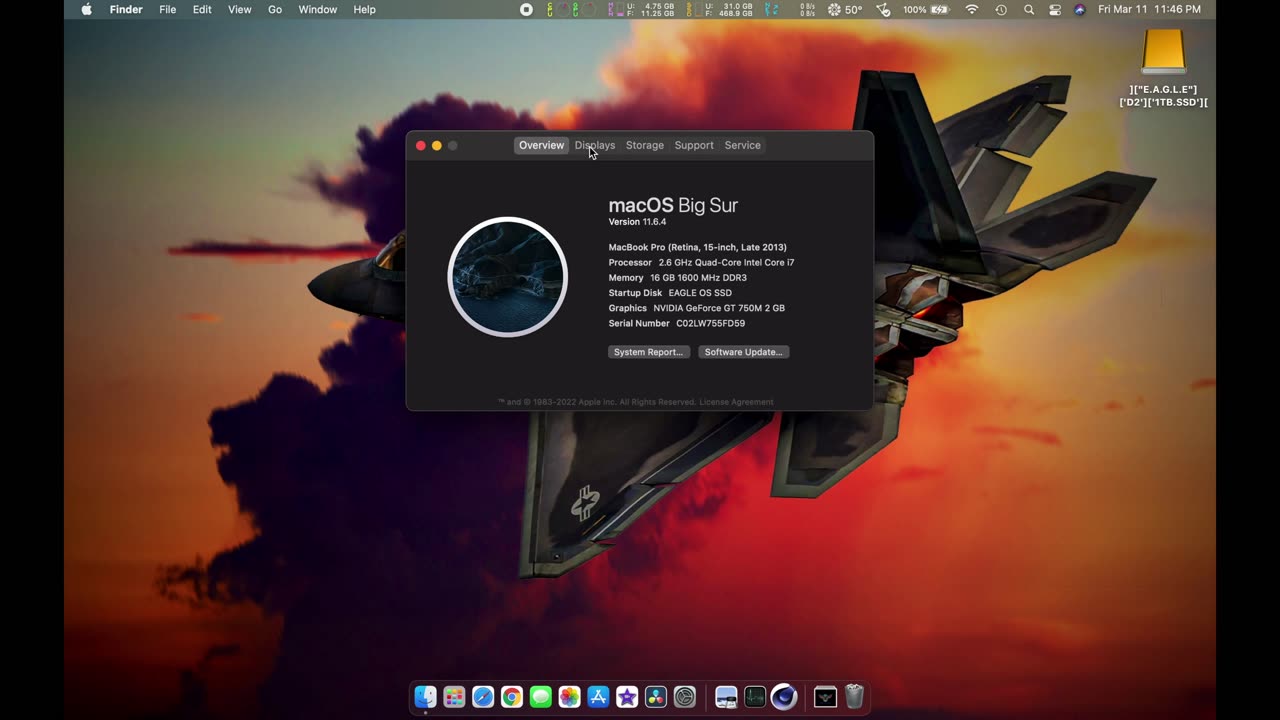Image resolution: width=1280 pixels, height=720 pixels.
Task: Click the macOS Big Sur title
Action: pyautogui.click(x=673, y=205)
